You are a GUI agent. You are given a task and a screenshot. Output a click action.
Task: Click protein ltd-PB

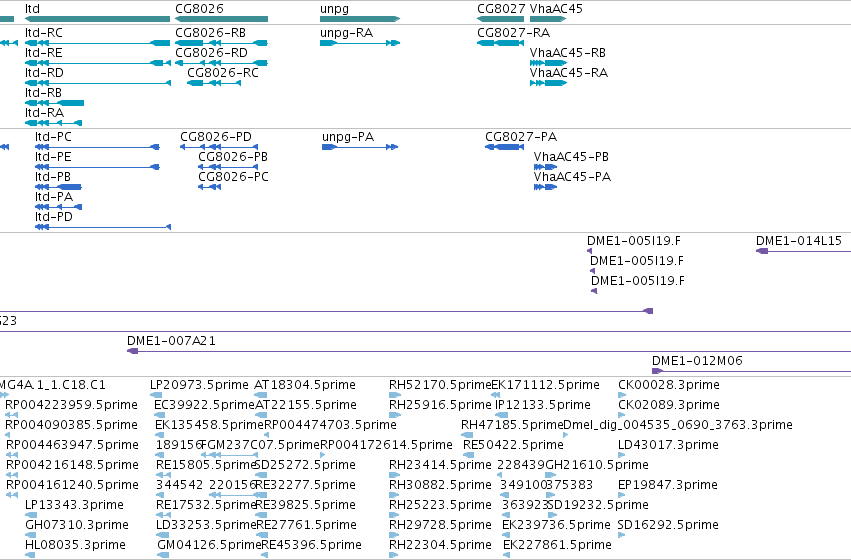[x=53, y=177]
